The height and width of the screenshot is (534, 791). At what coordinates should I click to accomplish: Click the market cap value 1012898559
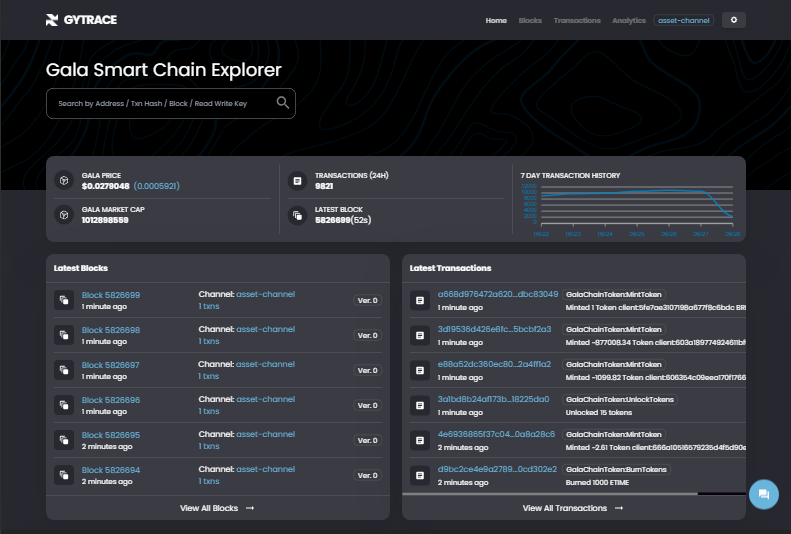tap(105, 220)
